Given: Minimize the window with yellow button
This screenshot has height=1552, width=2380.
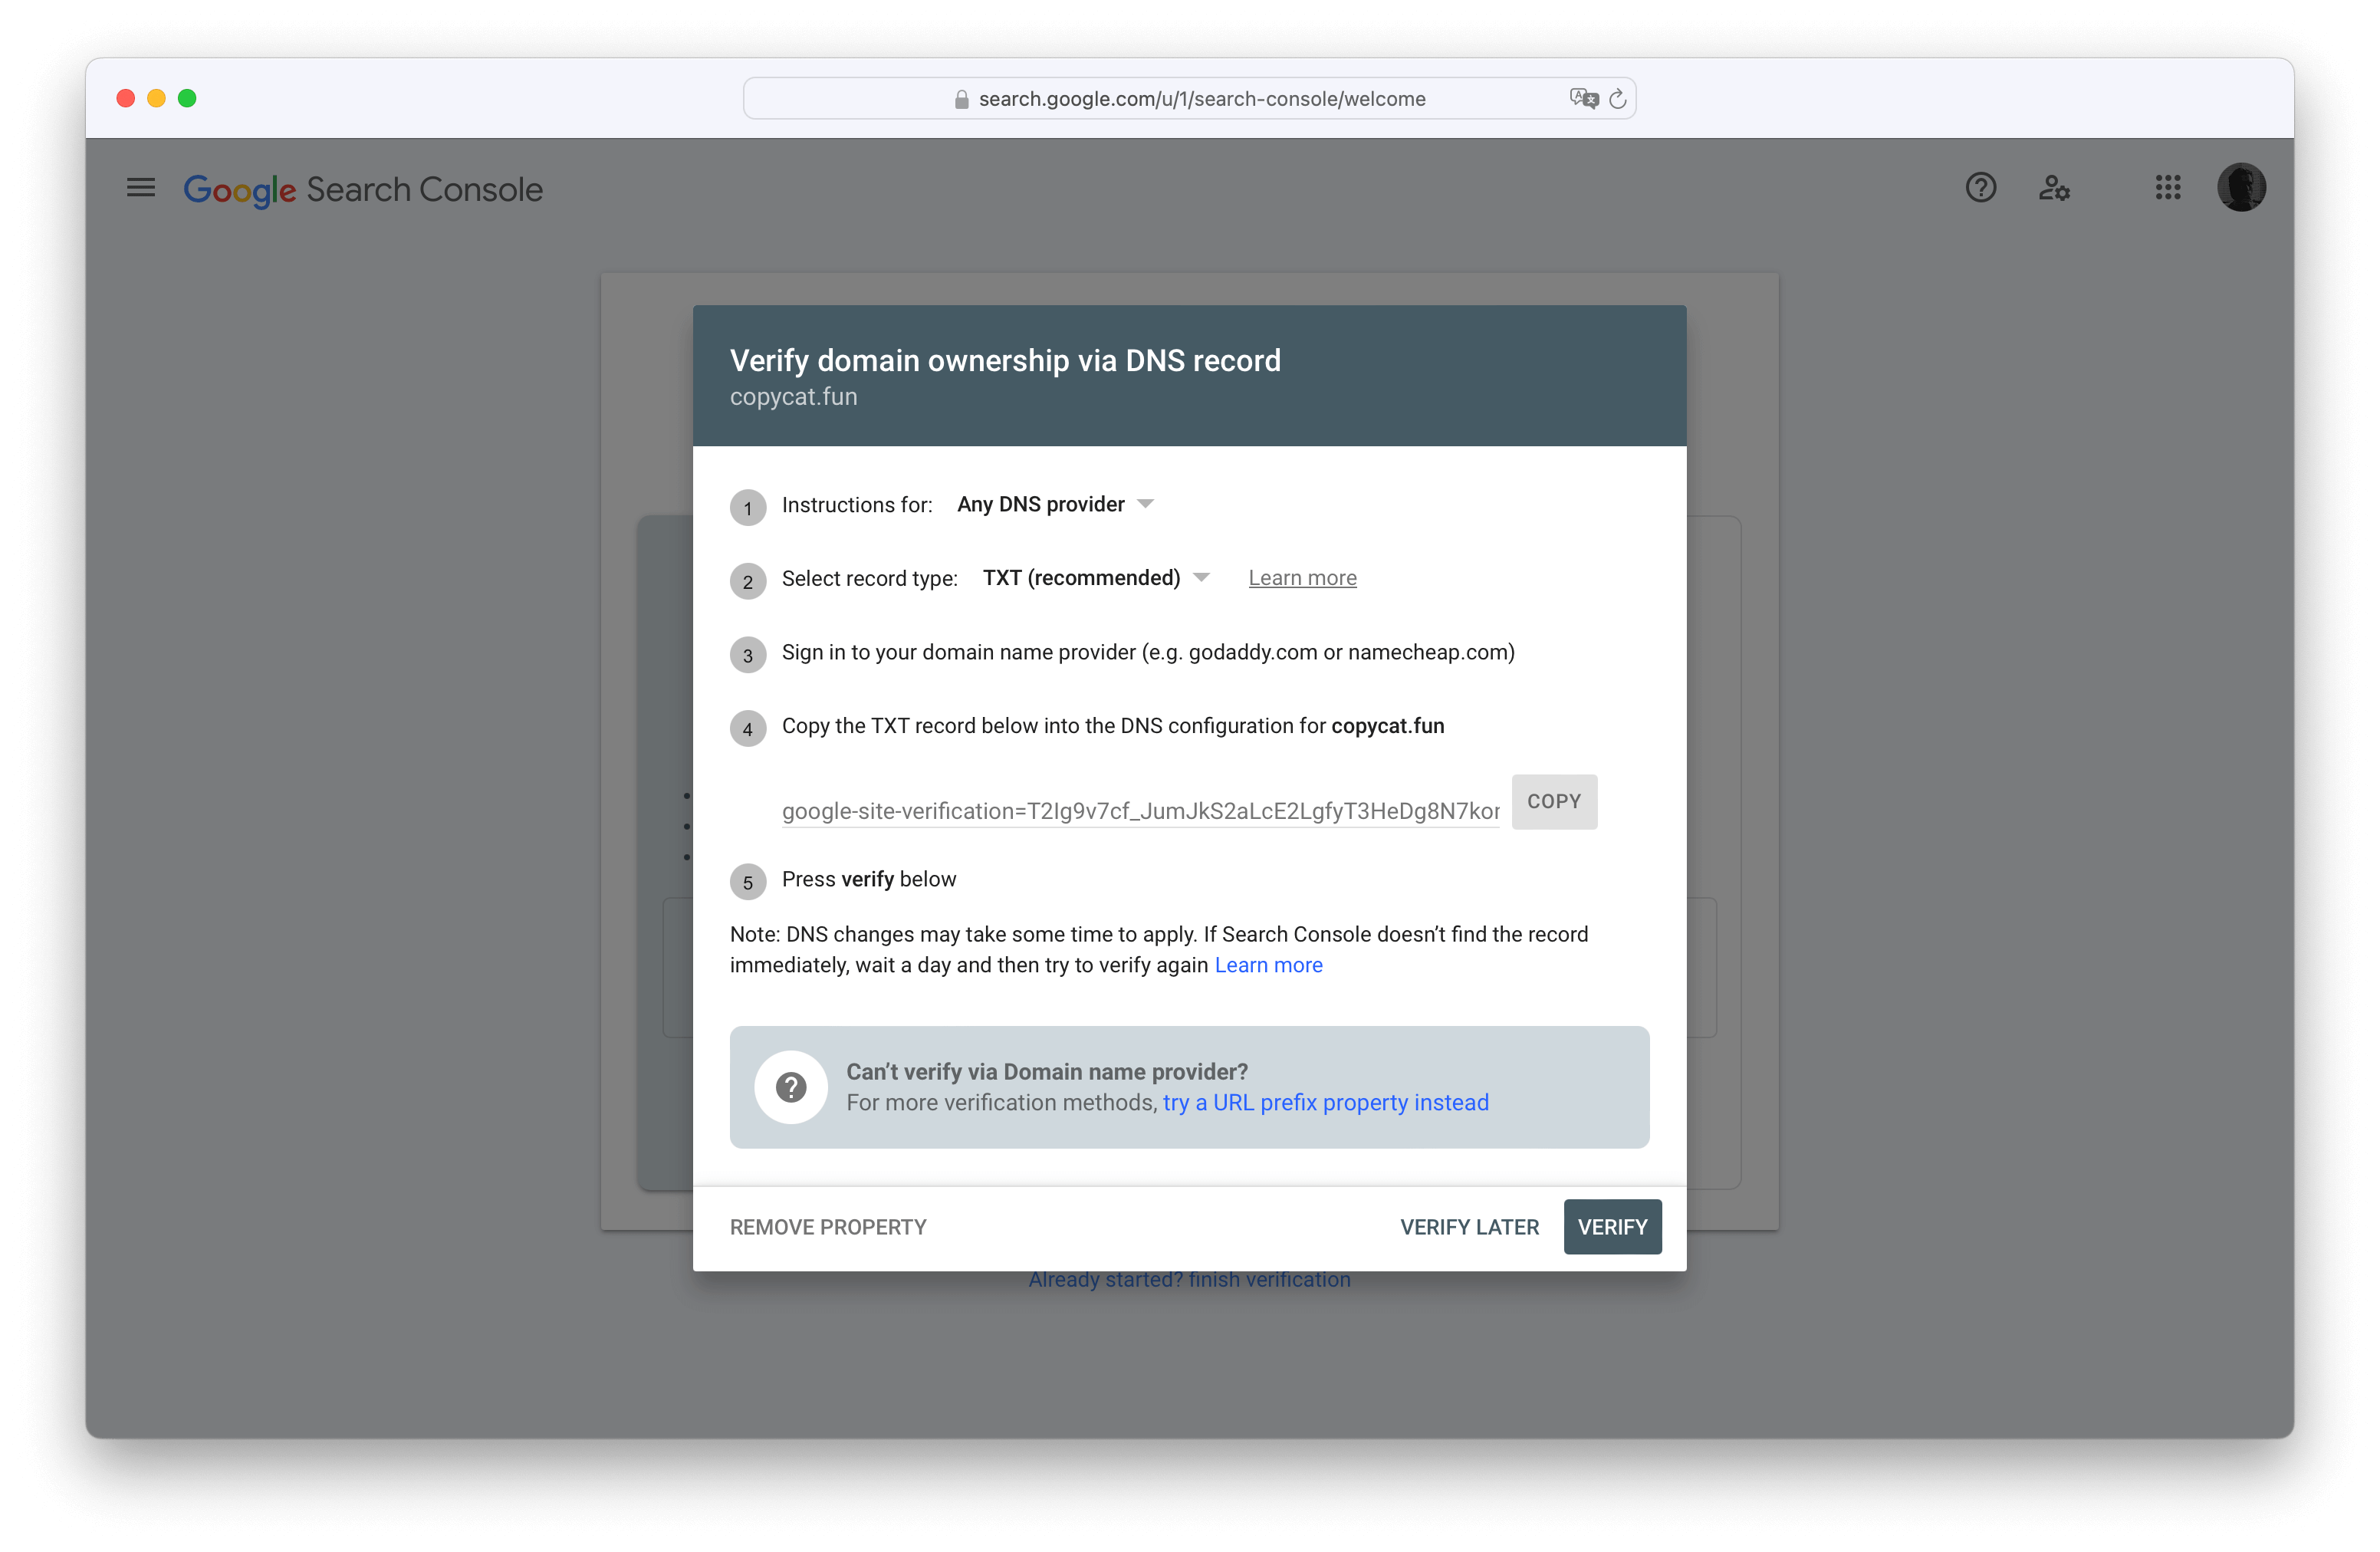Looking at the screenshot, I should 156,98.
